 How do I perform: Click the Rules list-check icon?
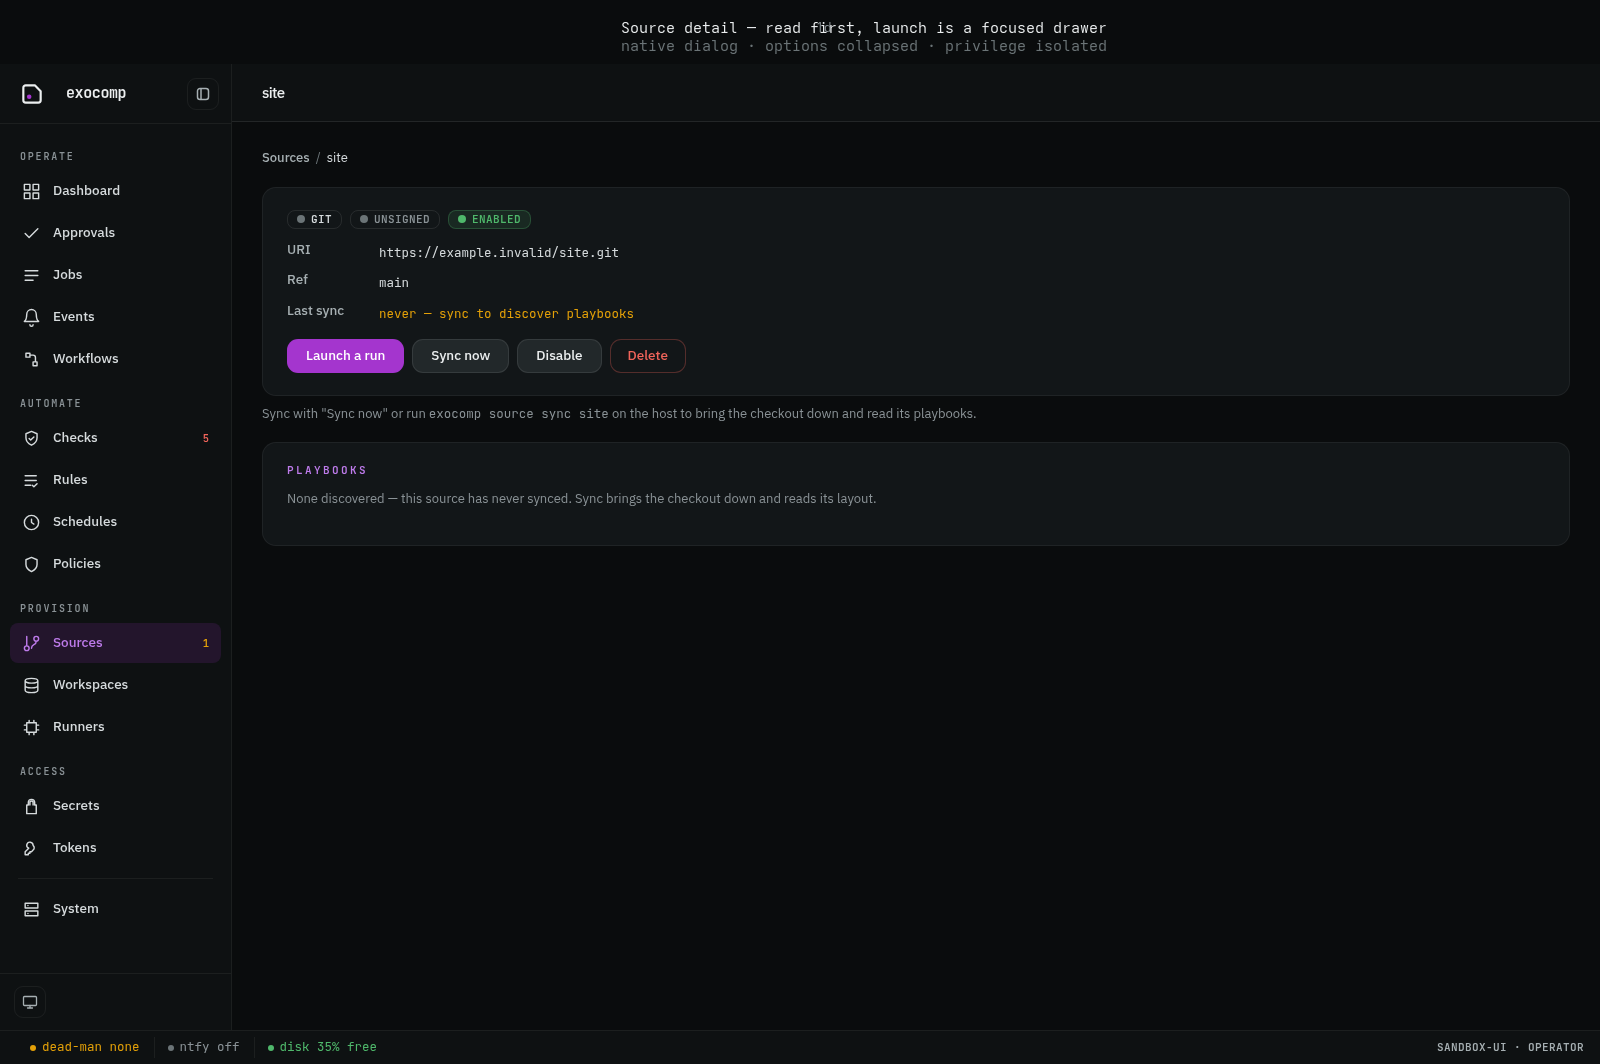click(31, 480)
